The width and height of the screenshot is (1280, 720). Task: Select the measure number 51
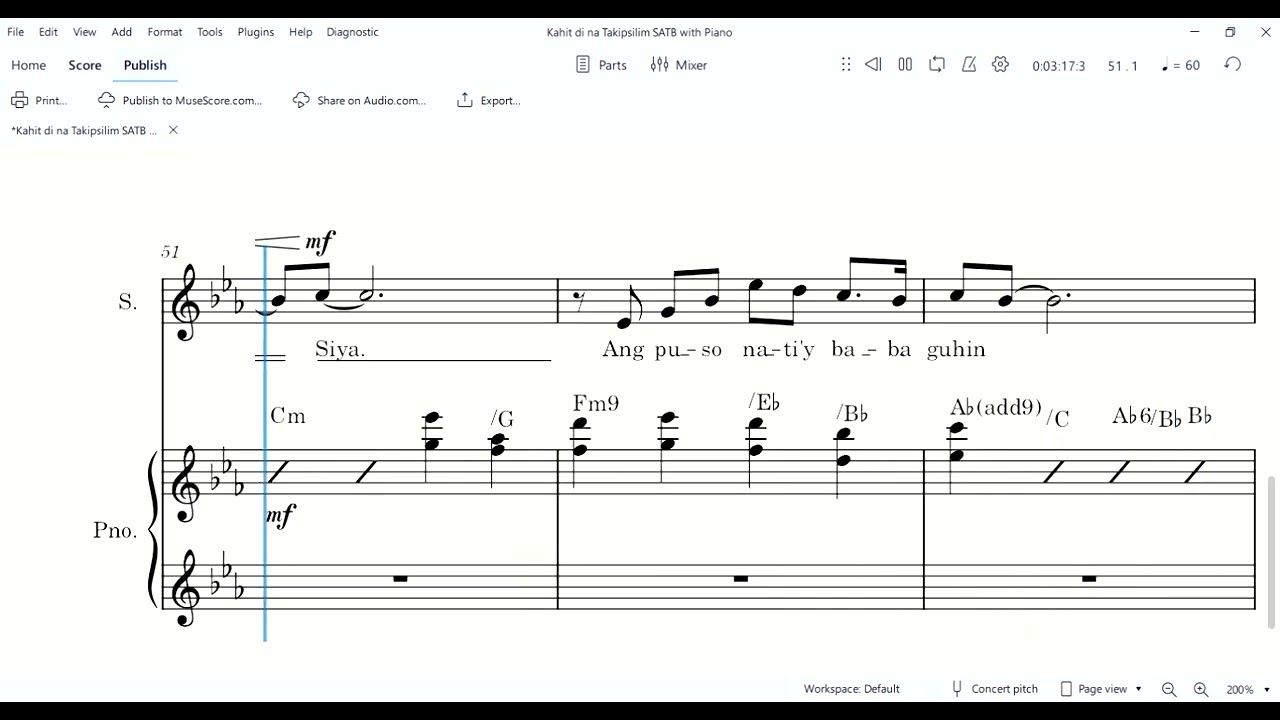(x=170, y=252)
